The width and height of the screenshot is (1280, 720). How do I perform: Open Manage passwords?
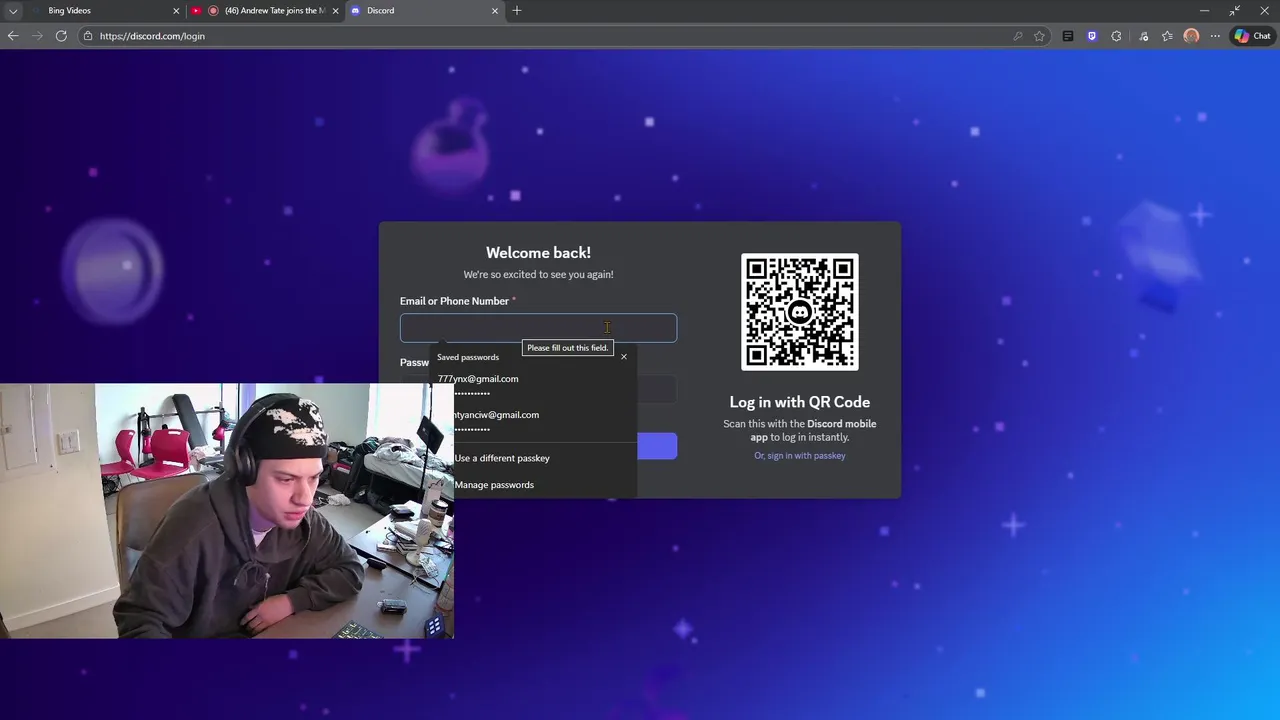(x=494, y=485)
